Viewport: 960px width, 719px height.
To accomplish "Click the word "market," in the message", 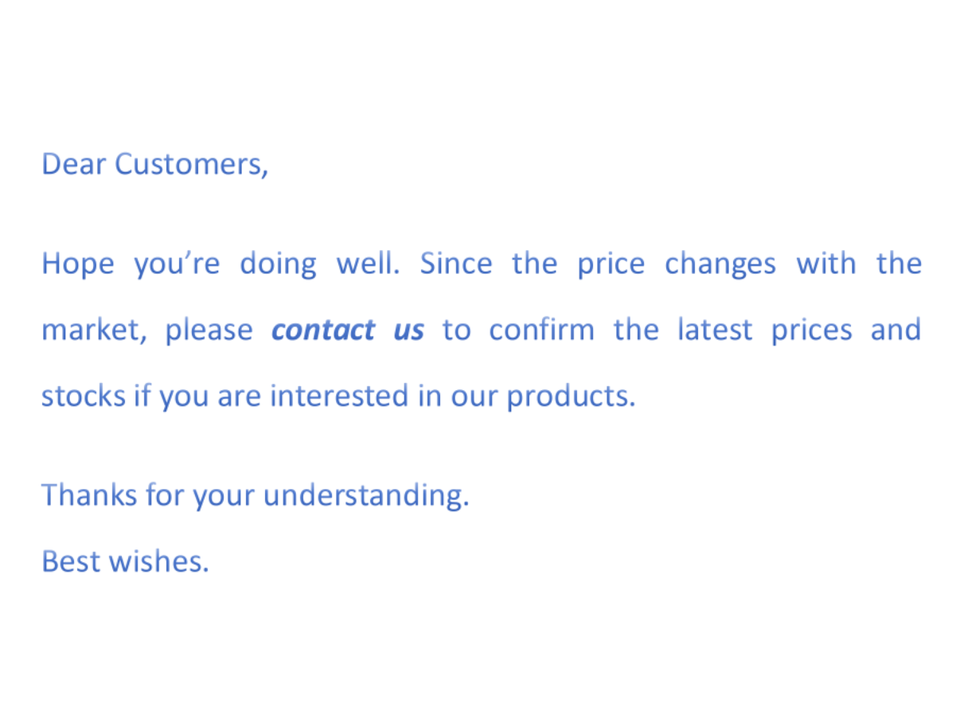I will [95, 331].
